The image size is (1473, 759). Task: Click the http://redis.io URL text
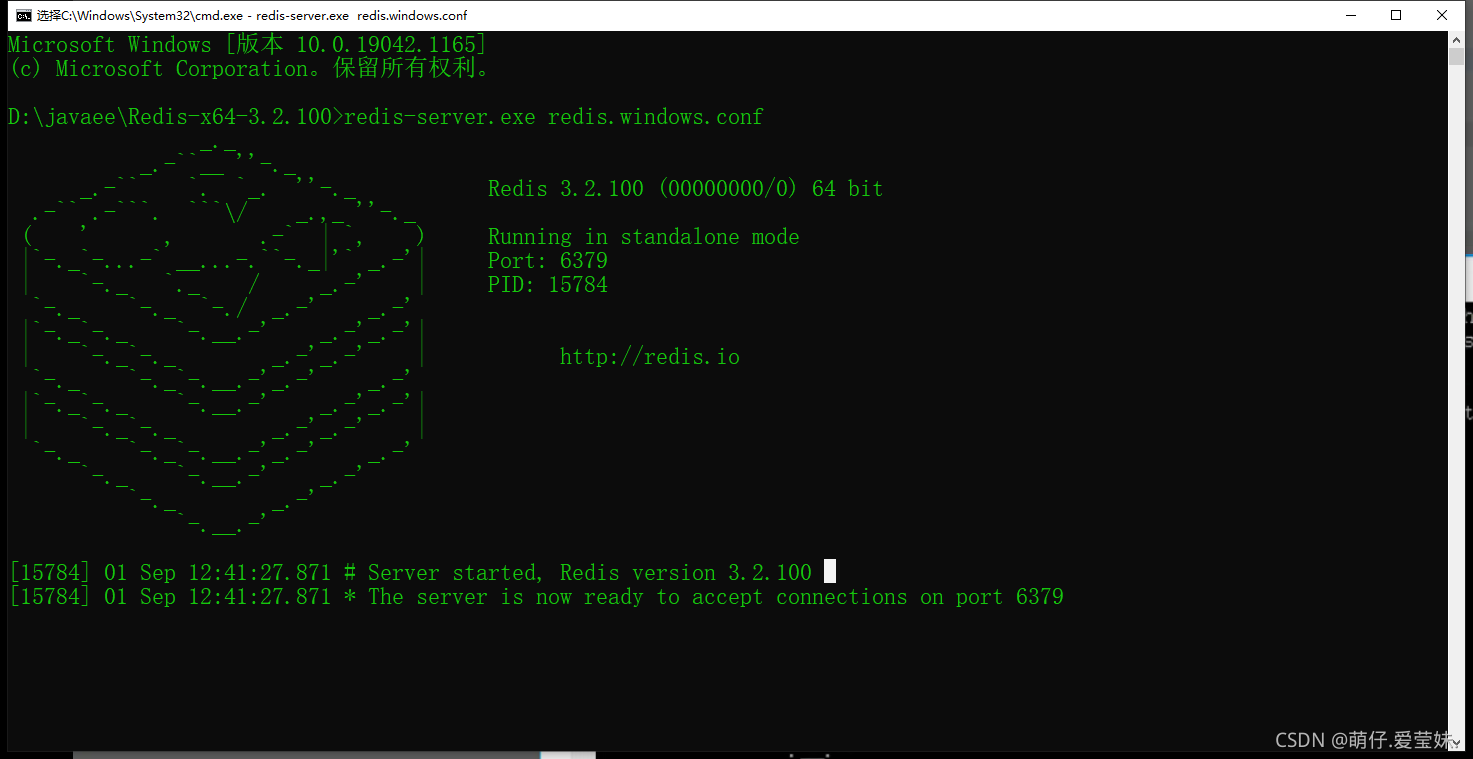[650, 357]
